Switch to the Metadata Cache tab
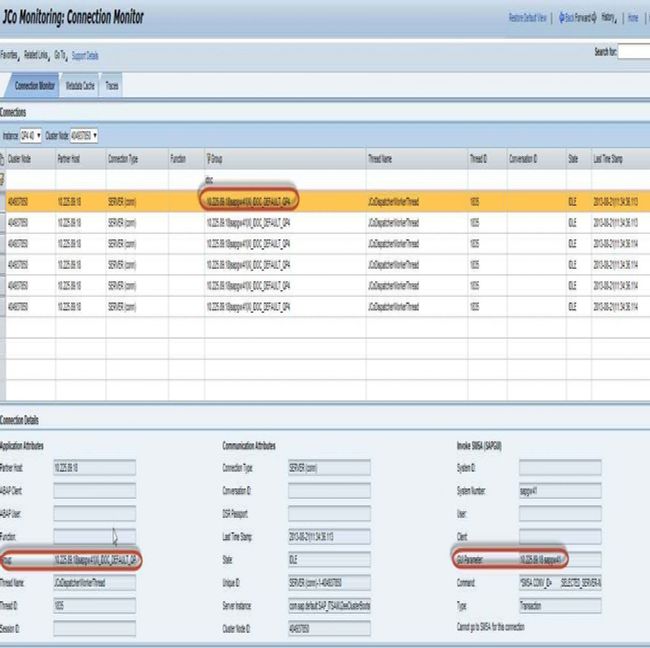The image size is (650, 648). tap(80, 86)
